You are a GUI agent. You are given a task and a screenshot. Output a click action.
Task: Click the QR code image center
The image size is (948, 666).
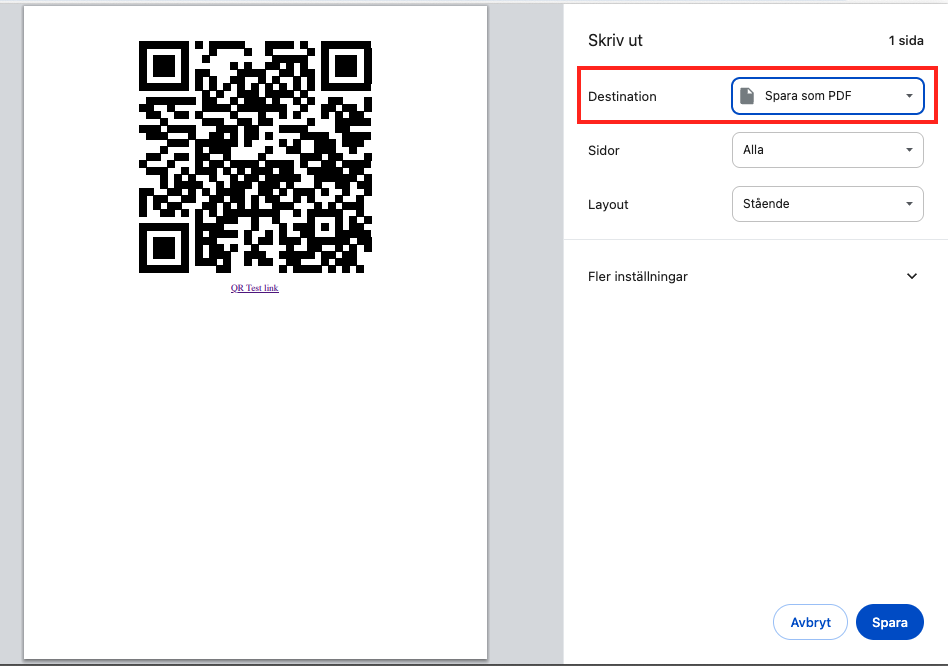pos(256,157)
